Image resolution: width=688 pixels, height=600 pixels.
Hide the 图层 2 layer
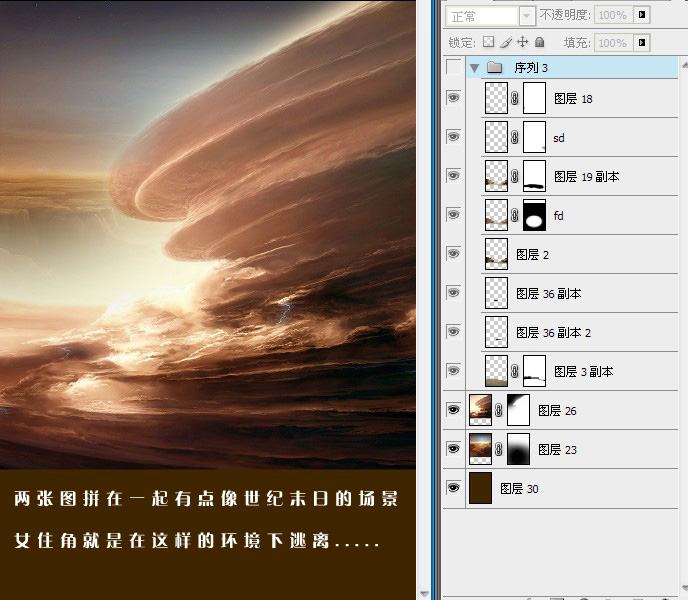coord(453,254)
